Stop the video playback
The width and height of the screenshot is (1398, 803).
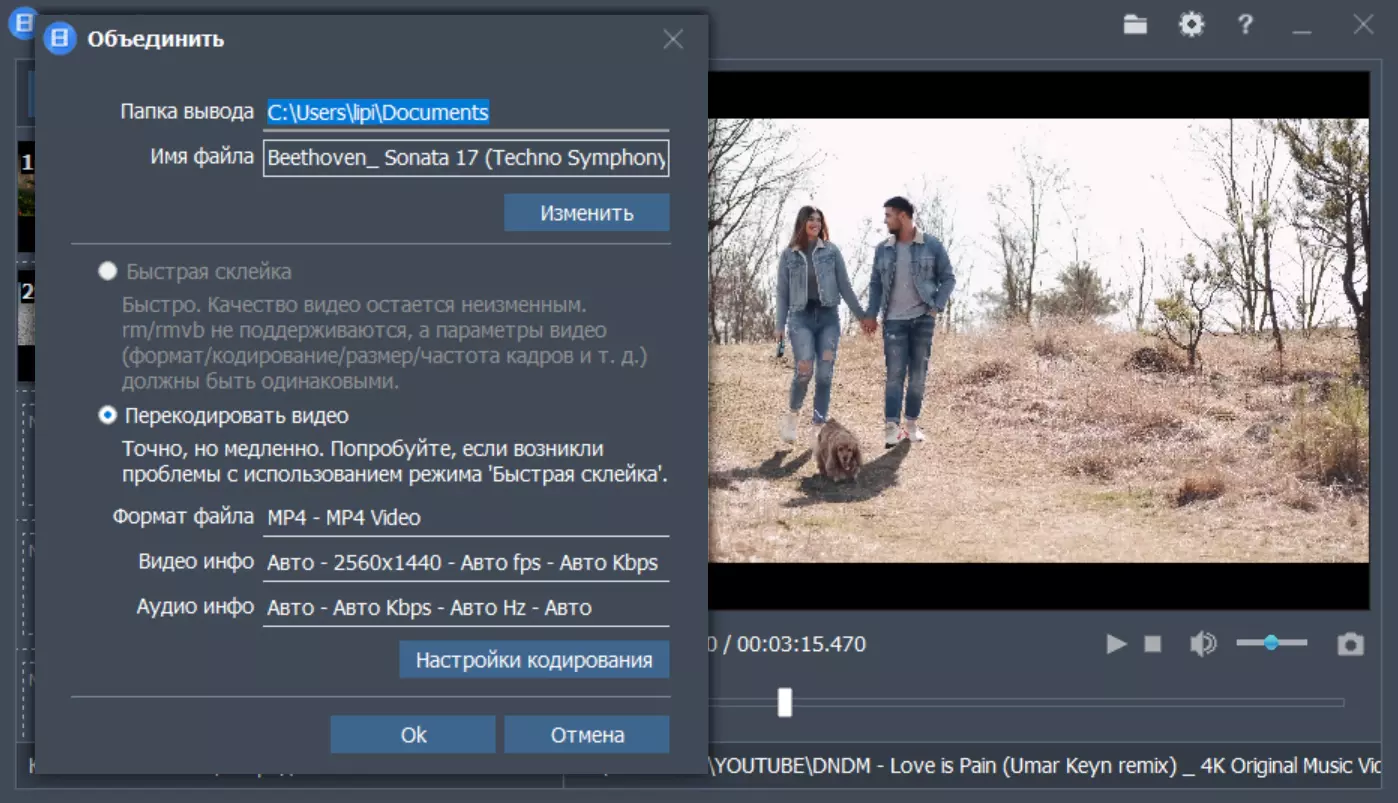coord(1153,644)
